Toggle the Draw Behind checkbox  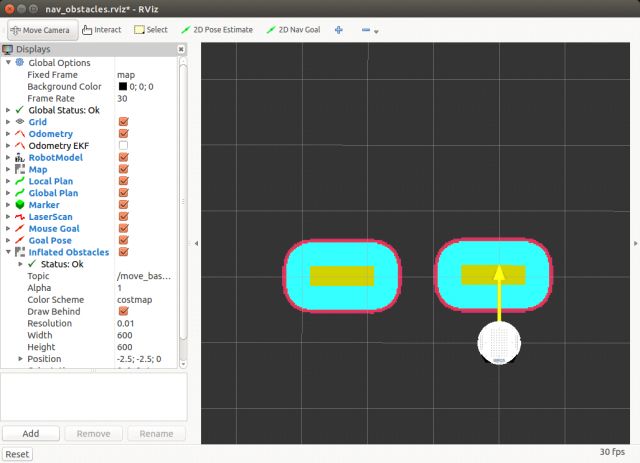coord(123,311)
